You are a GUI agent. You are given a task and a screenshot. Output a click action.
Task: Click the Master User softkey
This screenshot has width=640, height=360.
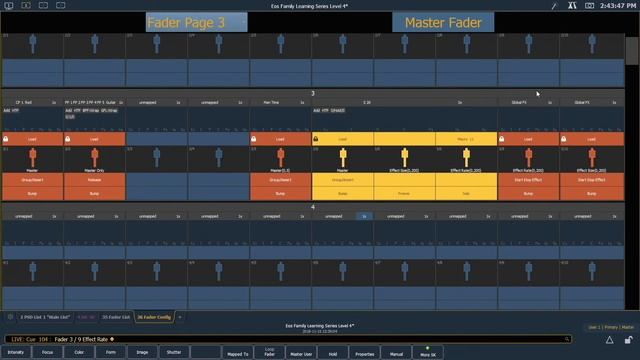(301, 353)
